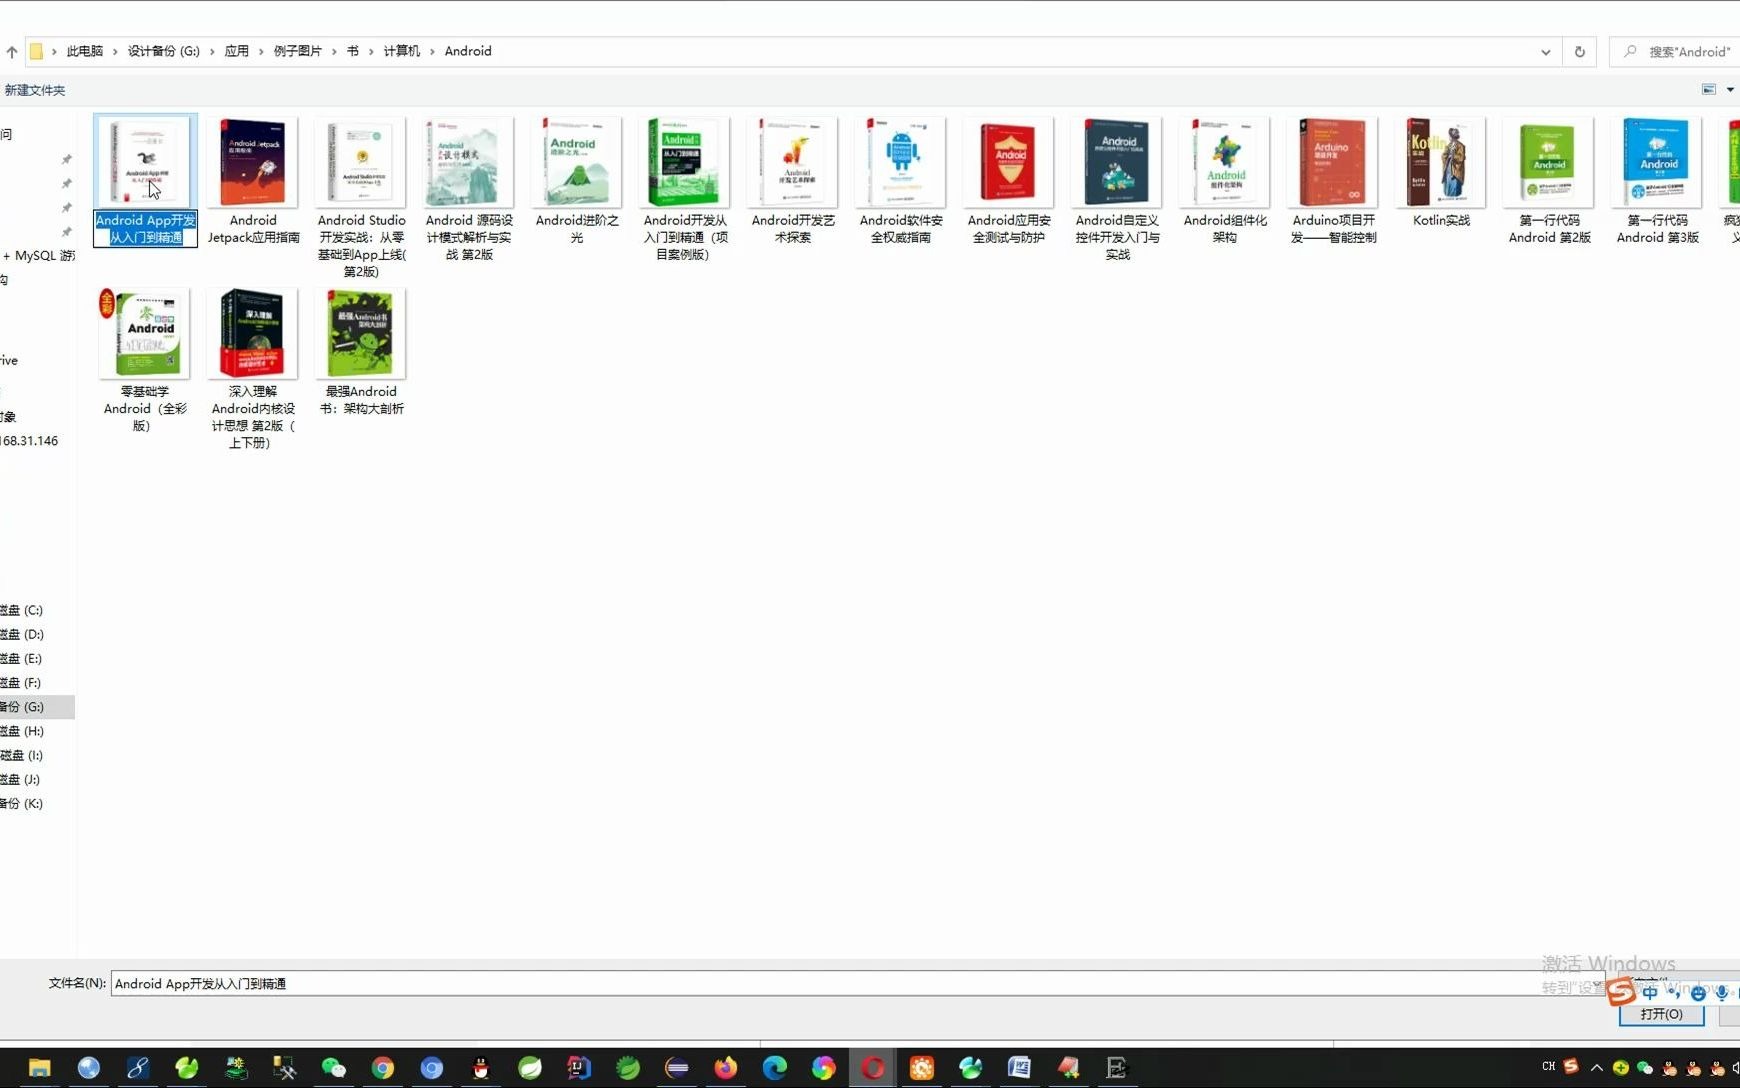The width and height of the screenshot is (1740, 1088).
Task: Click the refresh icon in the address bar
Action: (x=1580, y=51)
